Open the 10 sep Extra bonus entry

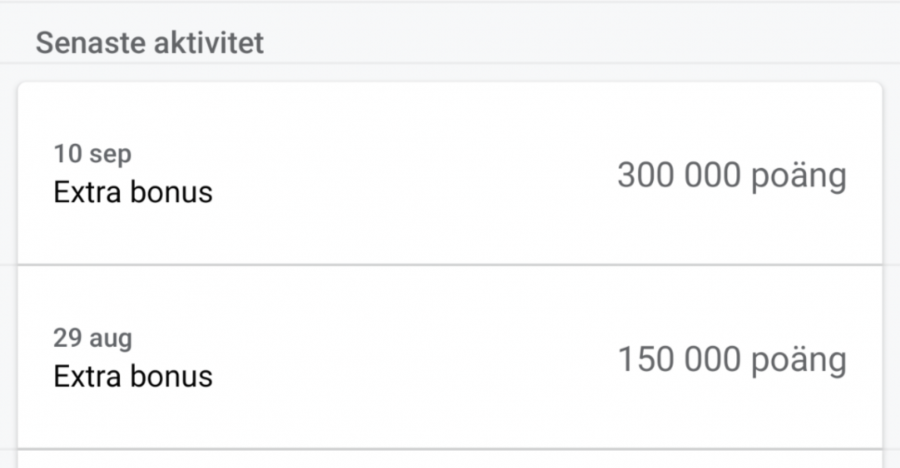click(x=450, y=174)
